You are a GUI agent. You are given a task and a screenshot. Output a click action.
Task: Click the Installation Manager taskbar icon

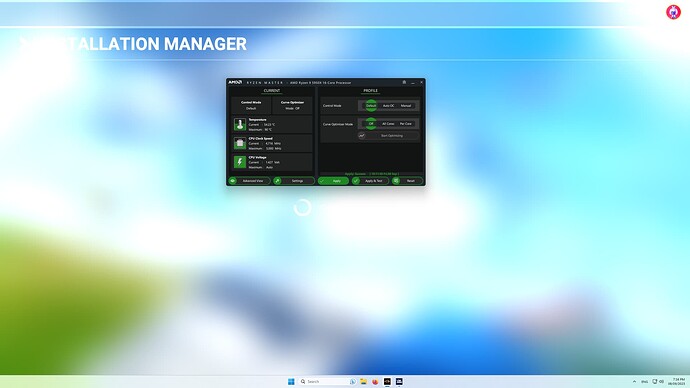coord(399,381)
